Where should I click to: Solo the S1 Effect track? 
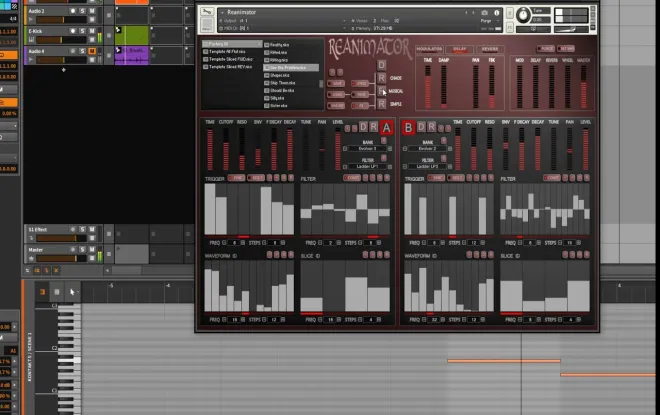pyautogui.click(x=82, y=229)
